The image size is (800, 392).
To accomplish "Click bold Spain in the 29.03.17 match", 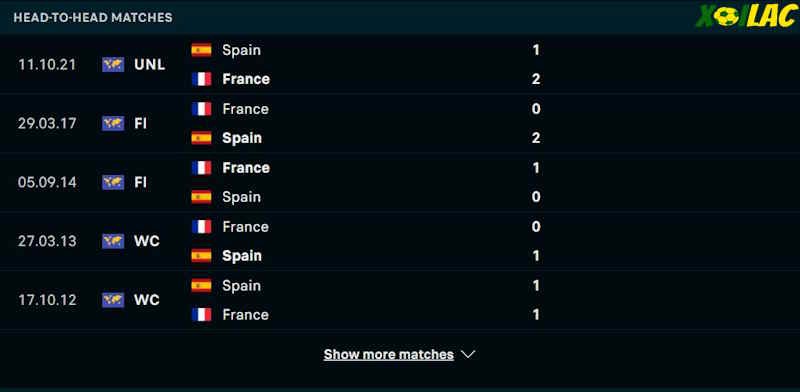I will click(242, 138).
